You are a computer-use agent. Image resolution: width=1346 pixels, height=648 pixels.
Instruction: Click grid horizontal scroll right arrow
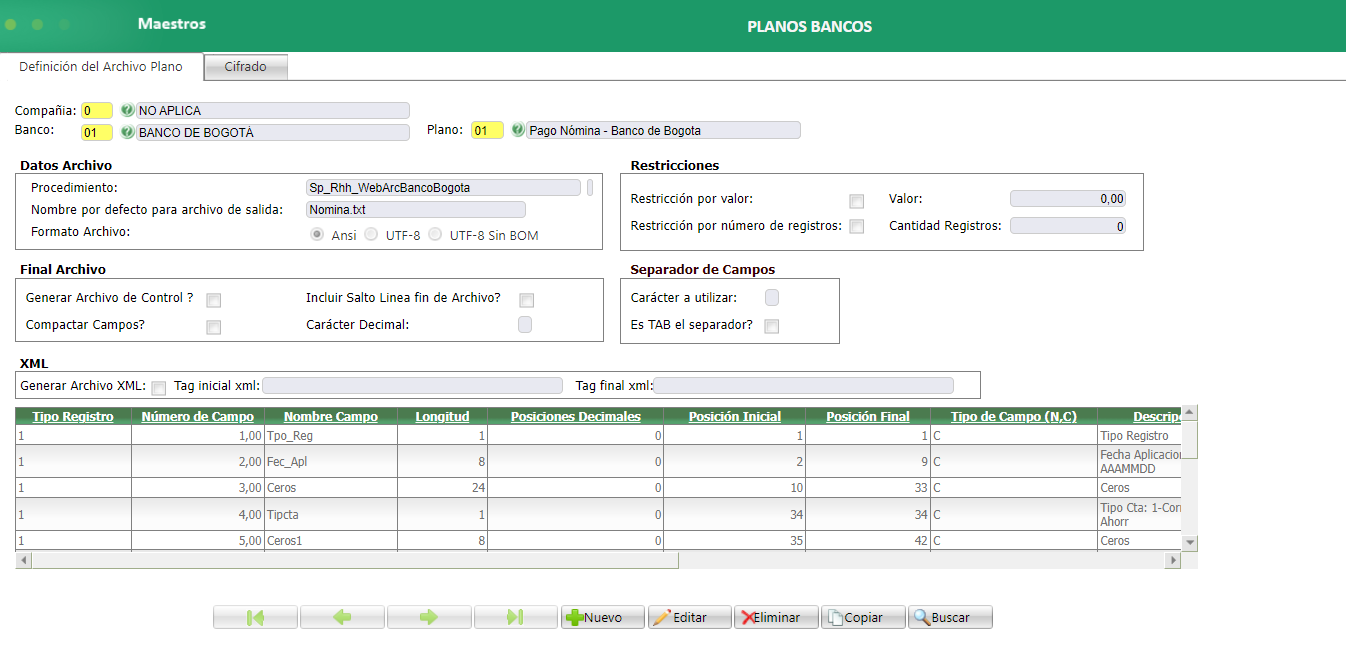[x=1173, y=561]
